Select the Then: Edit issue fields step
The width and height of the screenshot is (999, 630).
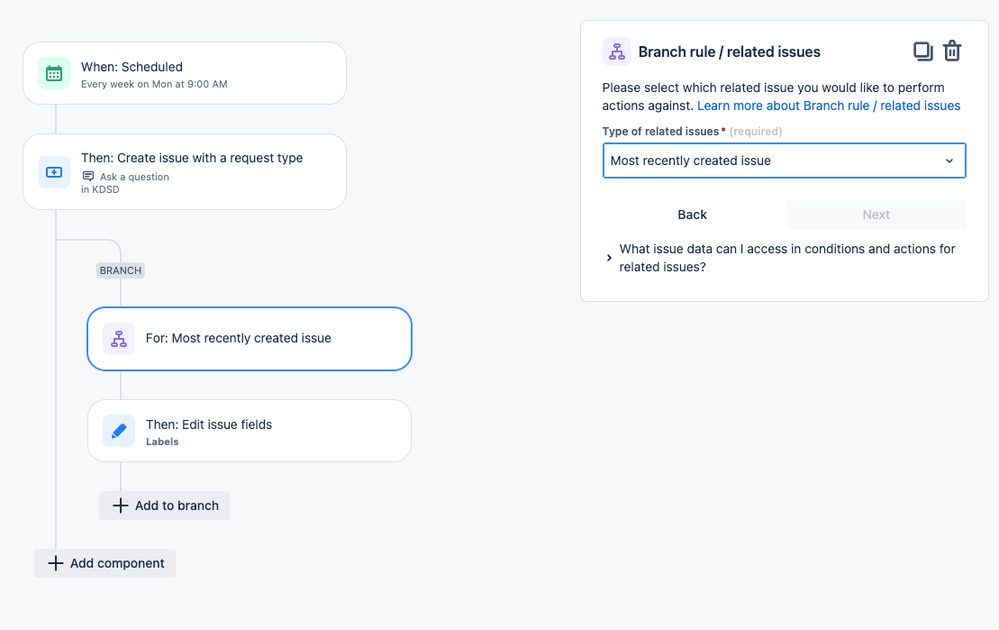(x=260, y=431)
